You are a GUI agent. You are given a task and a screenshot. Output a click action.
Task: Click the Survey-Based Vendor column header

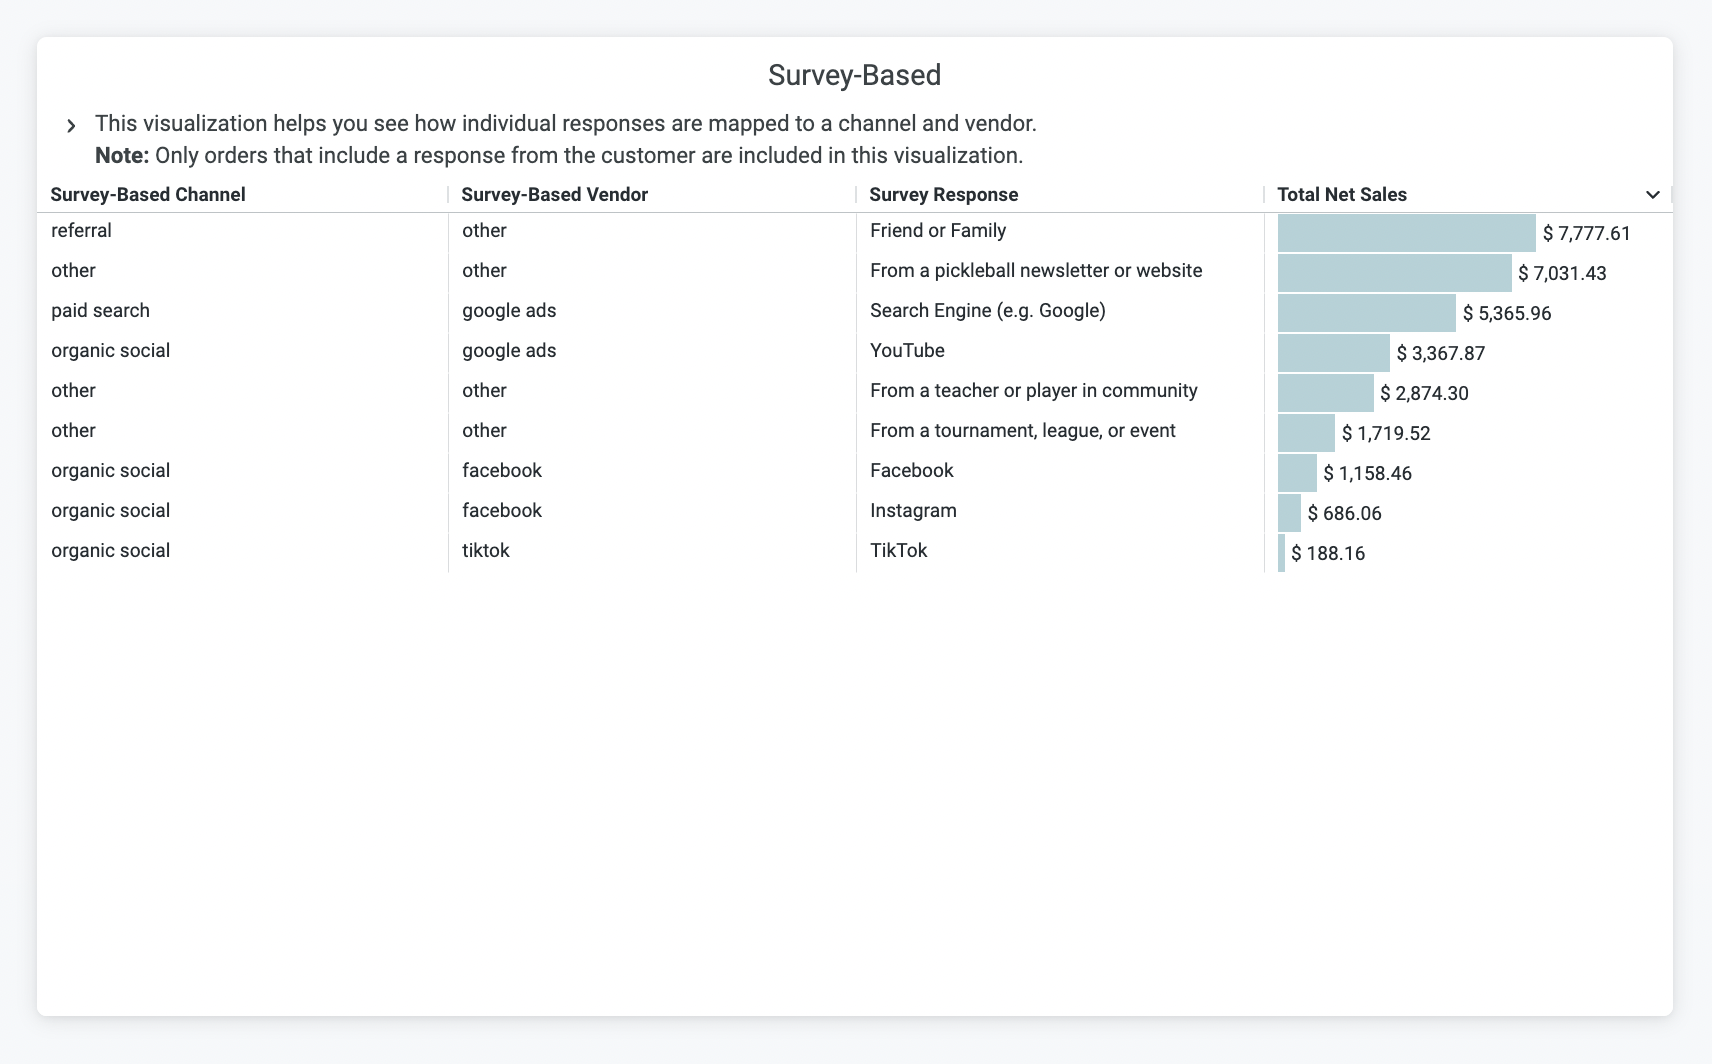click(x=554, y=195)
